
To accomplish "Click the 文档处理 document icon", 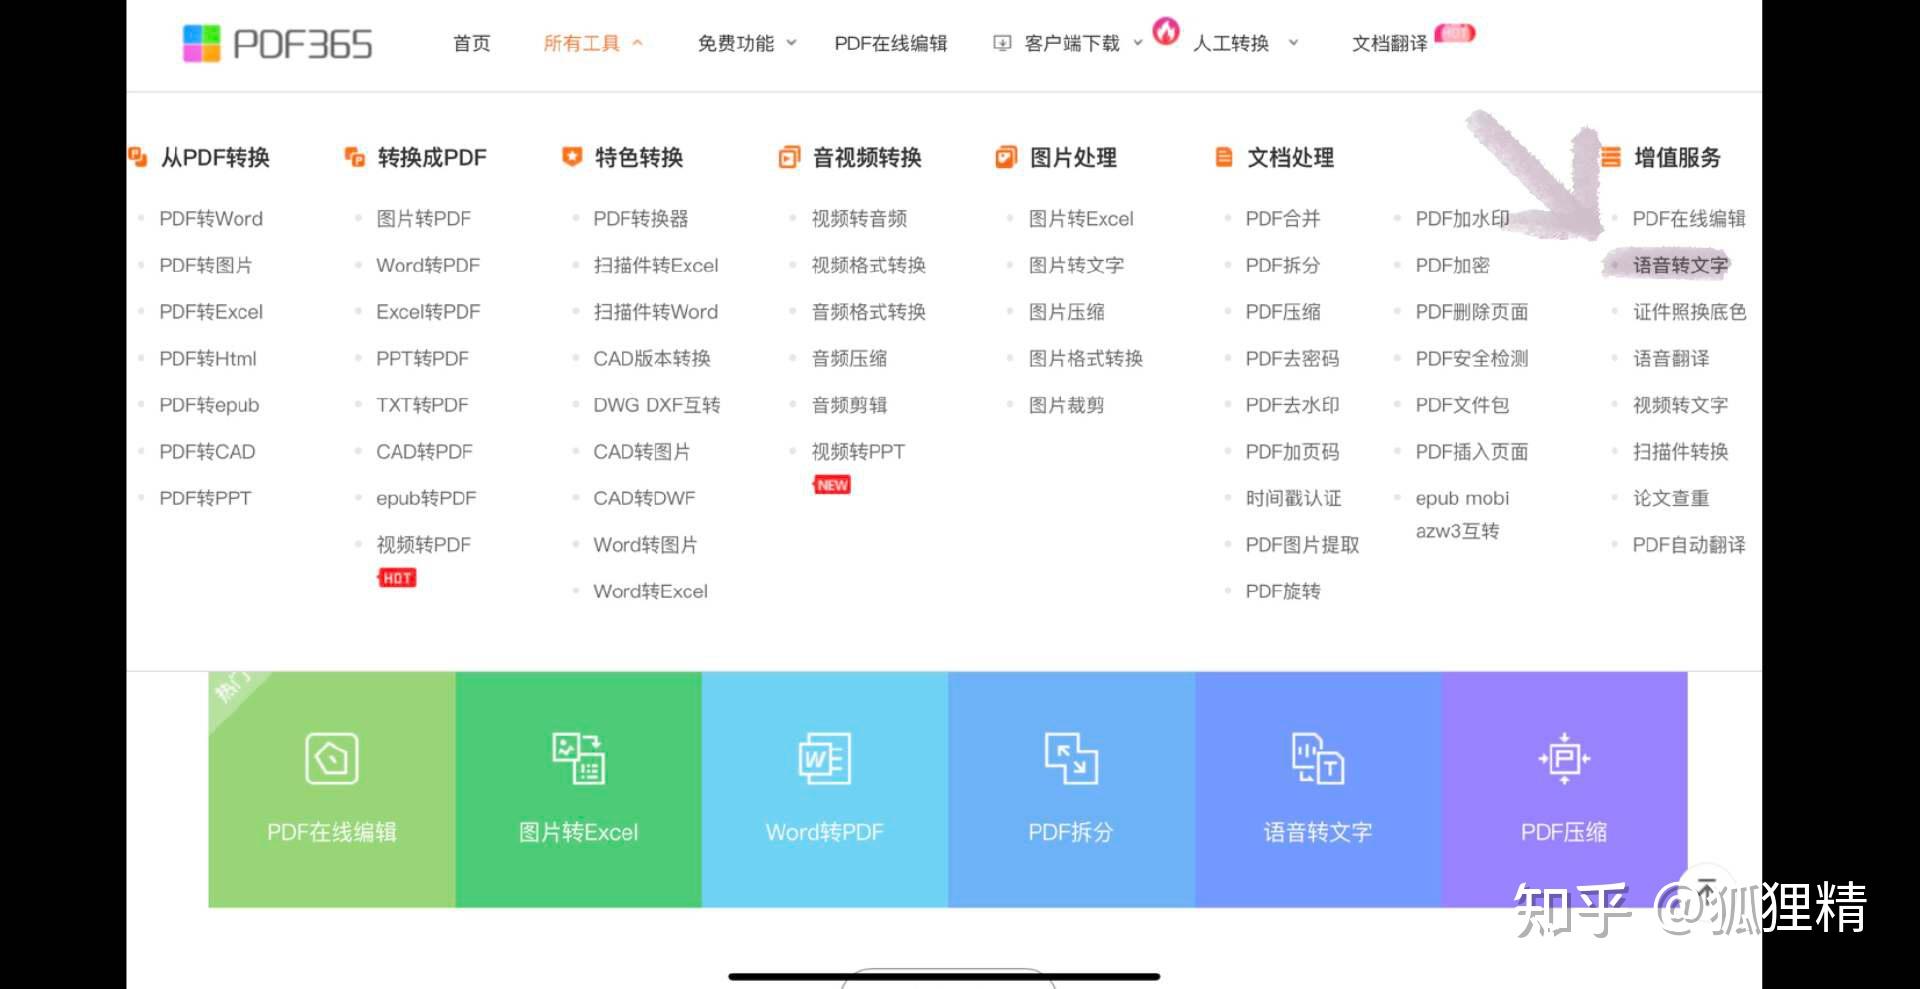I will coord(1224,157).
